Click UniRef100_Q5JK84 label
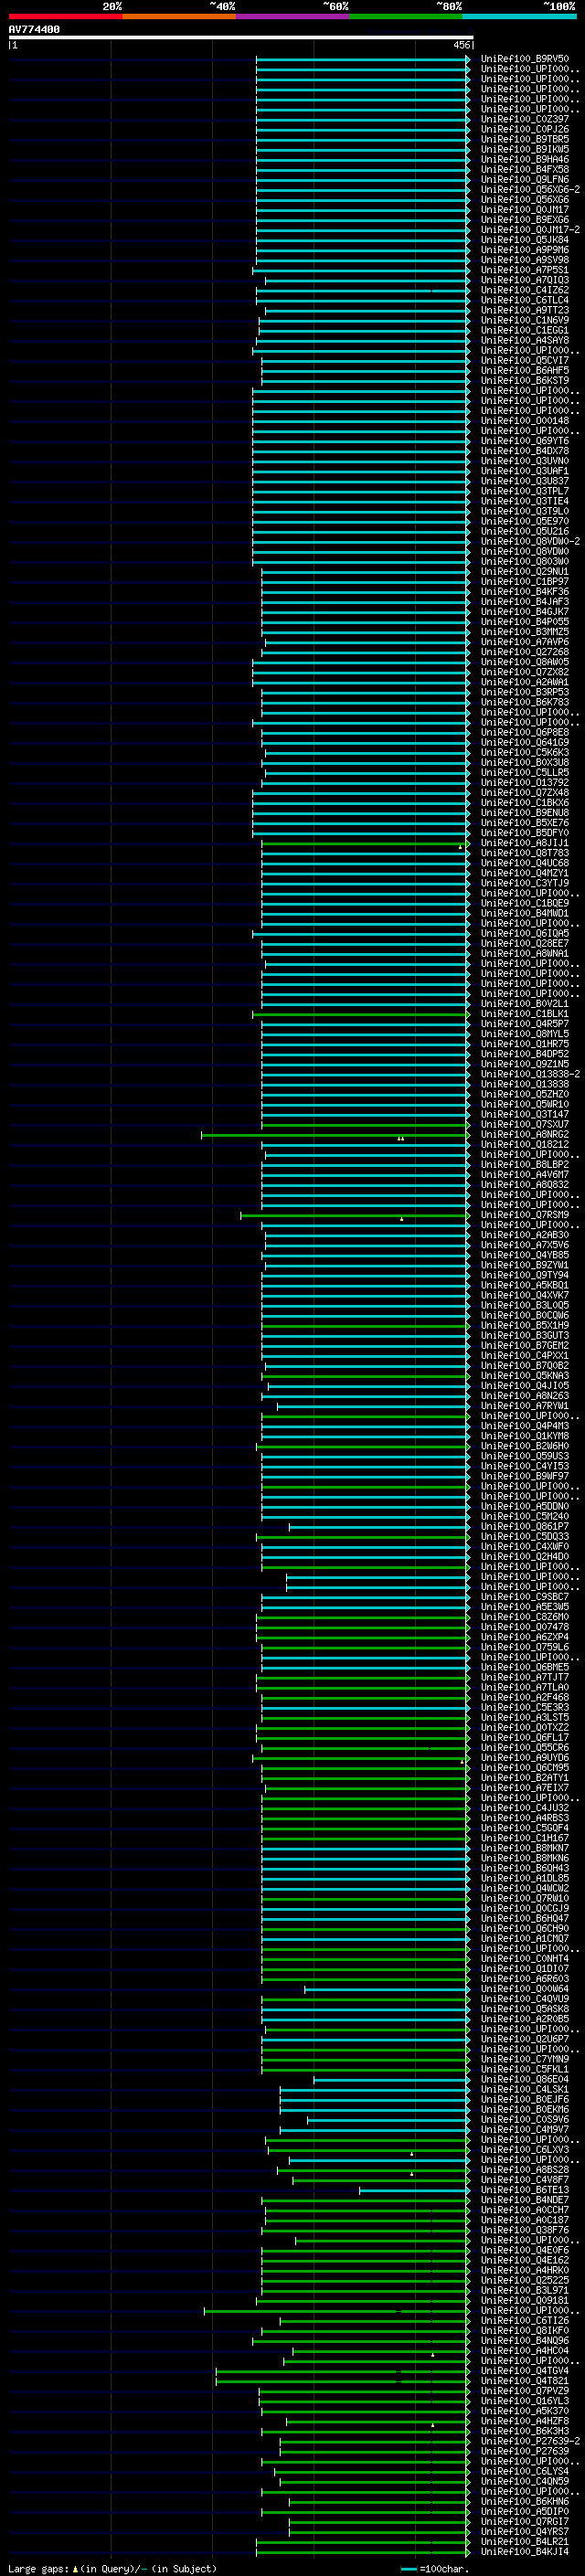This screenshot has height=2576, width=585. [x=525, y=240]
